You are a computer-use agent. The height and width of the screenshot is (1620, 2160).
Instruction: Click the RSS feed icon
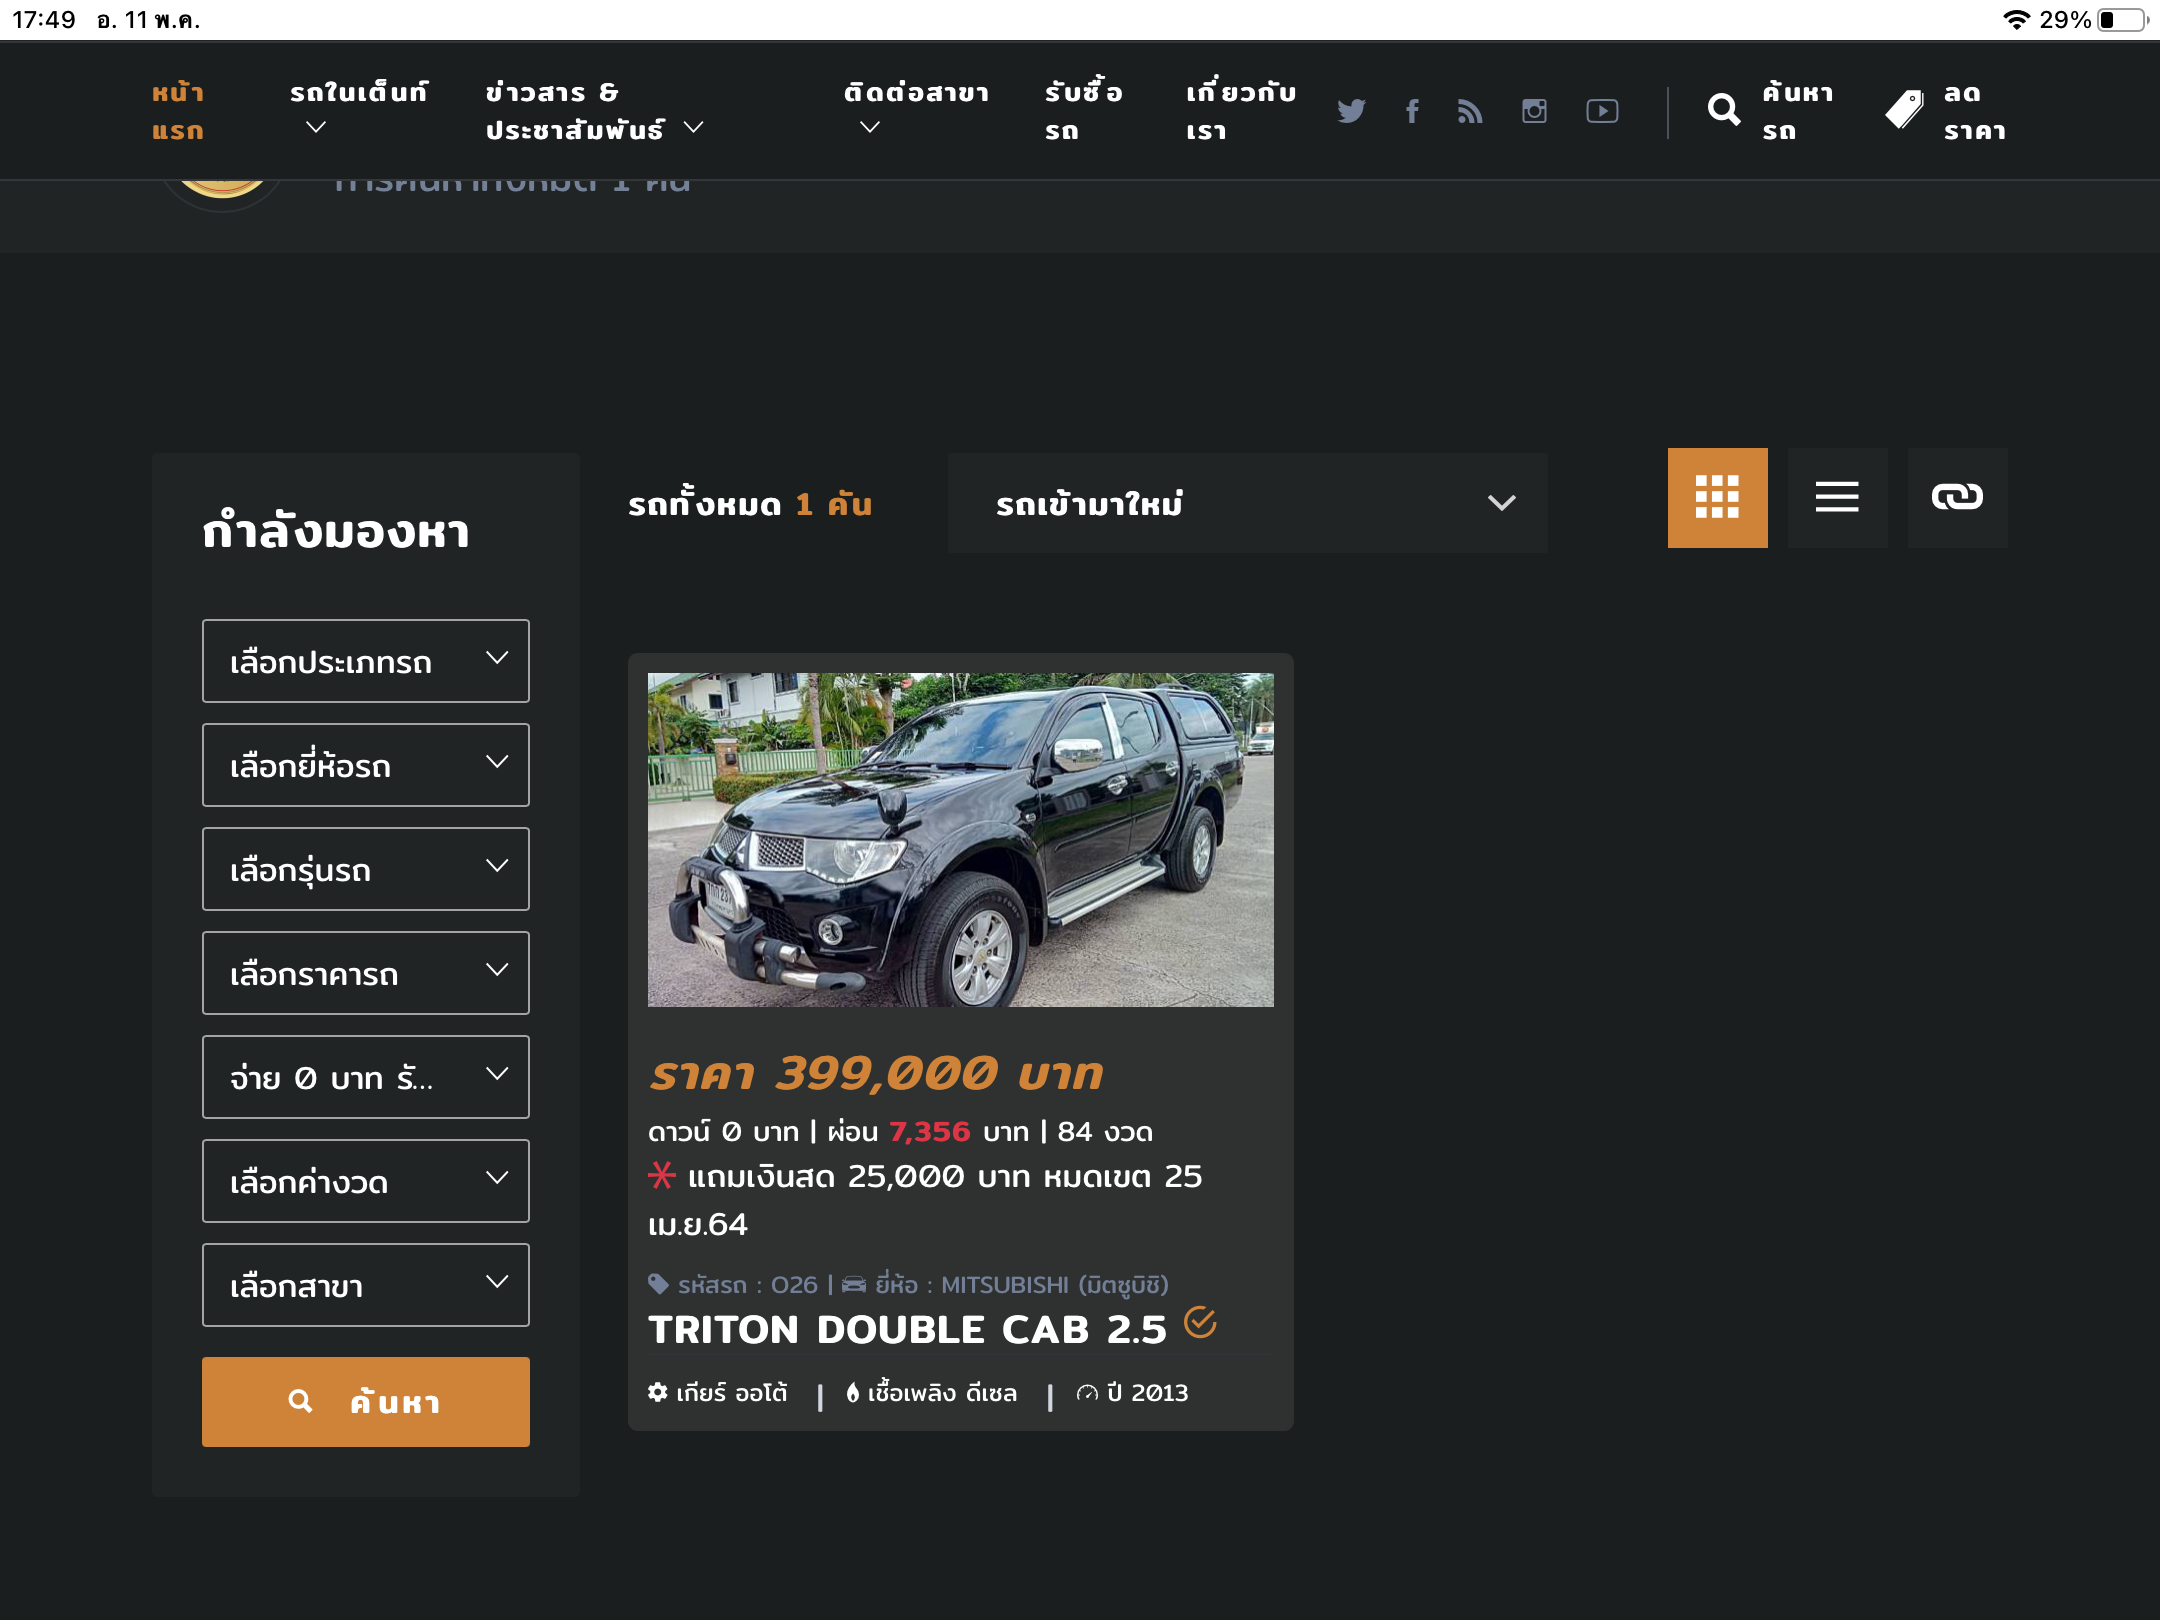coord(1470,111)
